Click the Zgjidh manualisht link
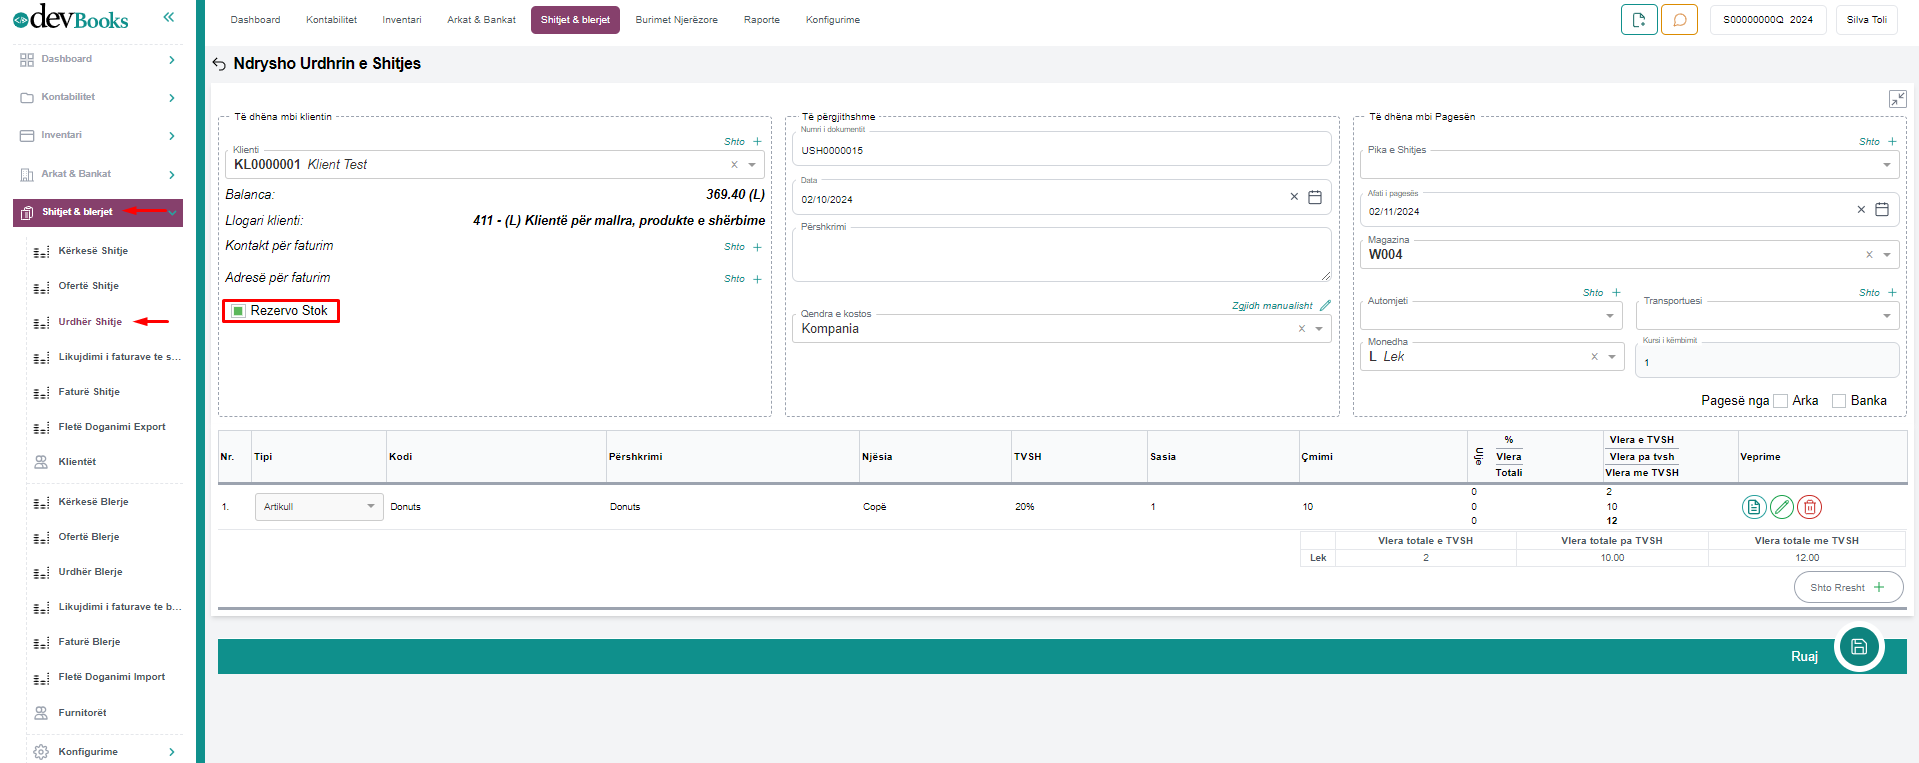This screenshot has height=763, width=1919. 1273,306
